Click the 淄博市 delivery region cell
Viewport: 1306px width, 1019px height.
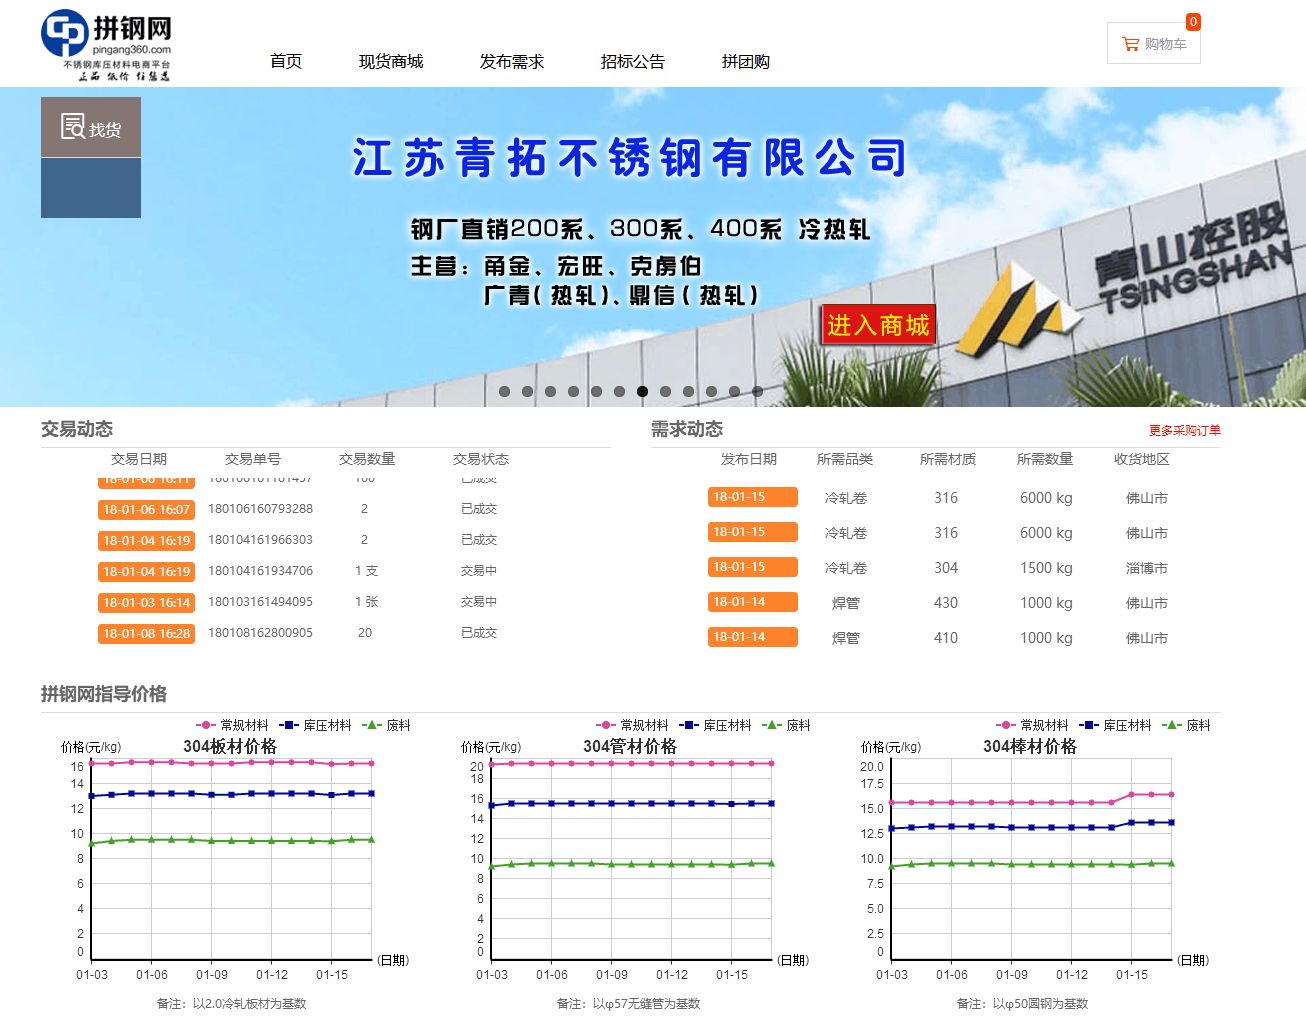point(1146,568)
